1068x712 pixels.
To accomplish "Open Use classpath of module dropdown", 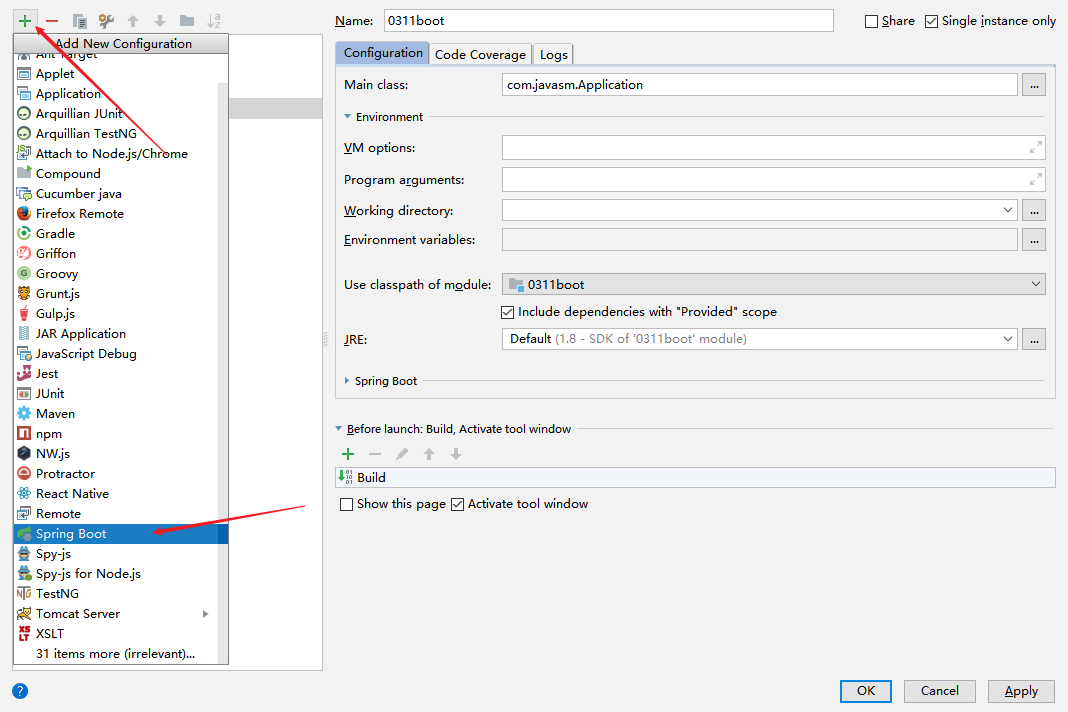I will [773, 284].
